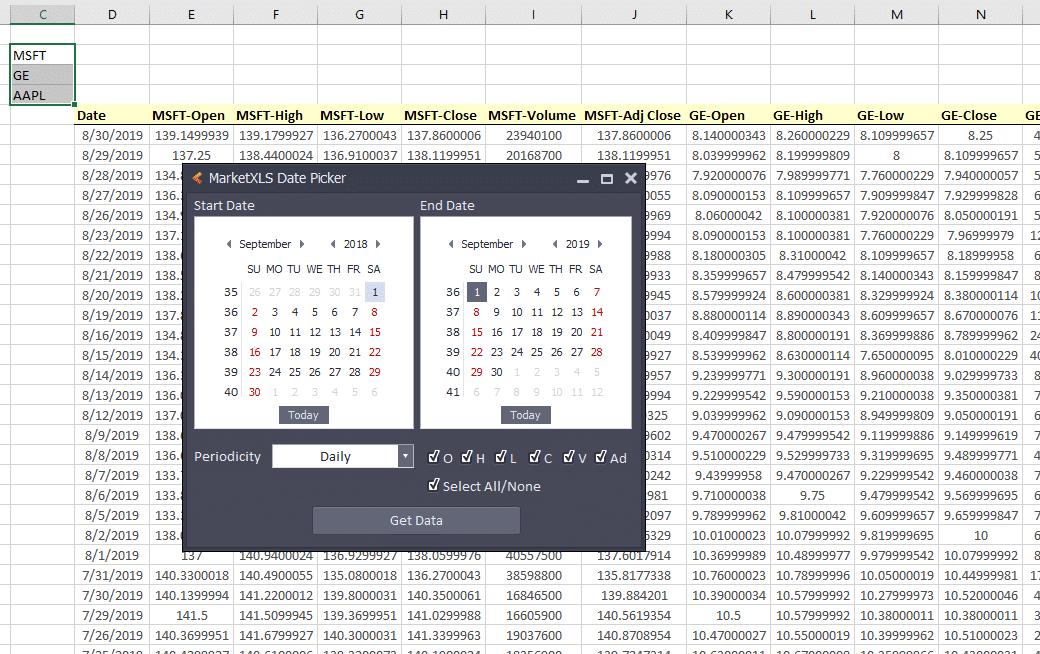Select the AAPL cell

coord(42,95)
